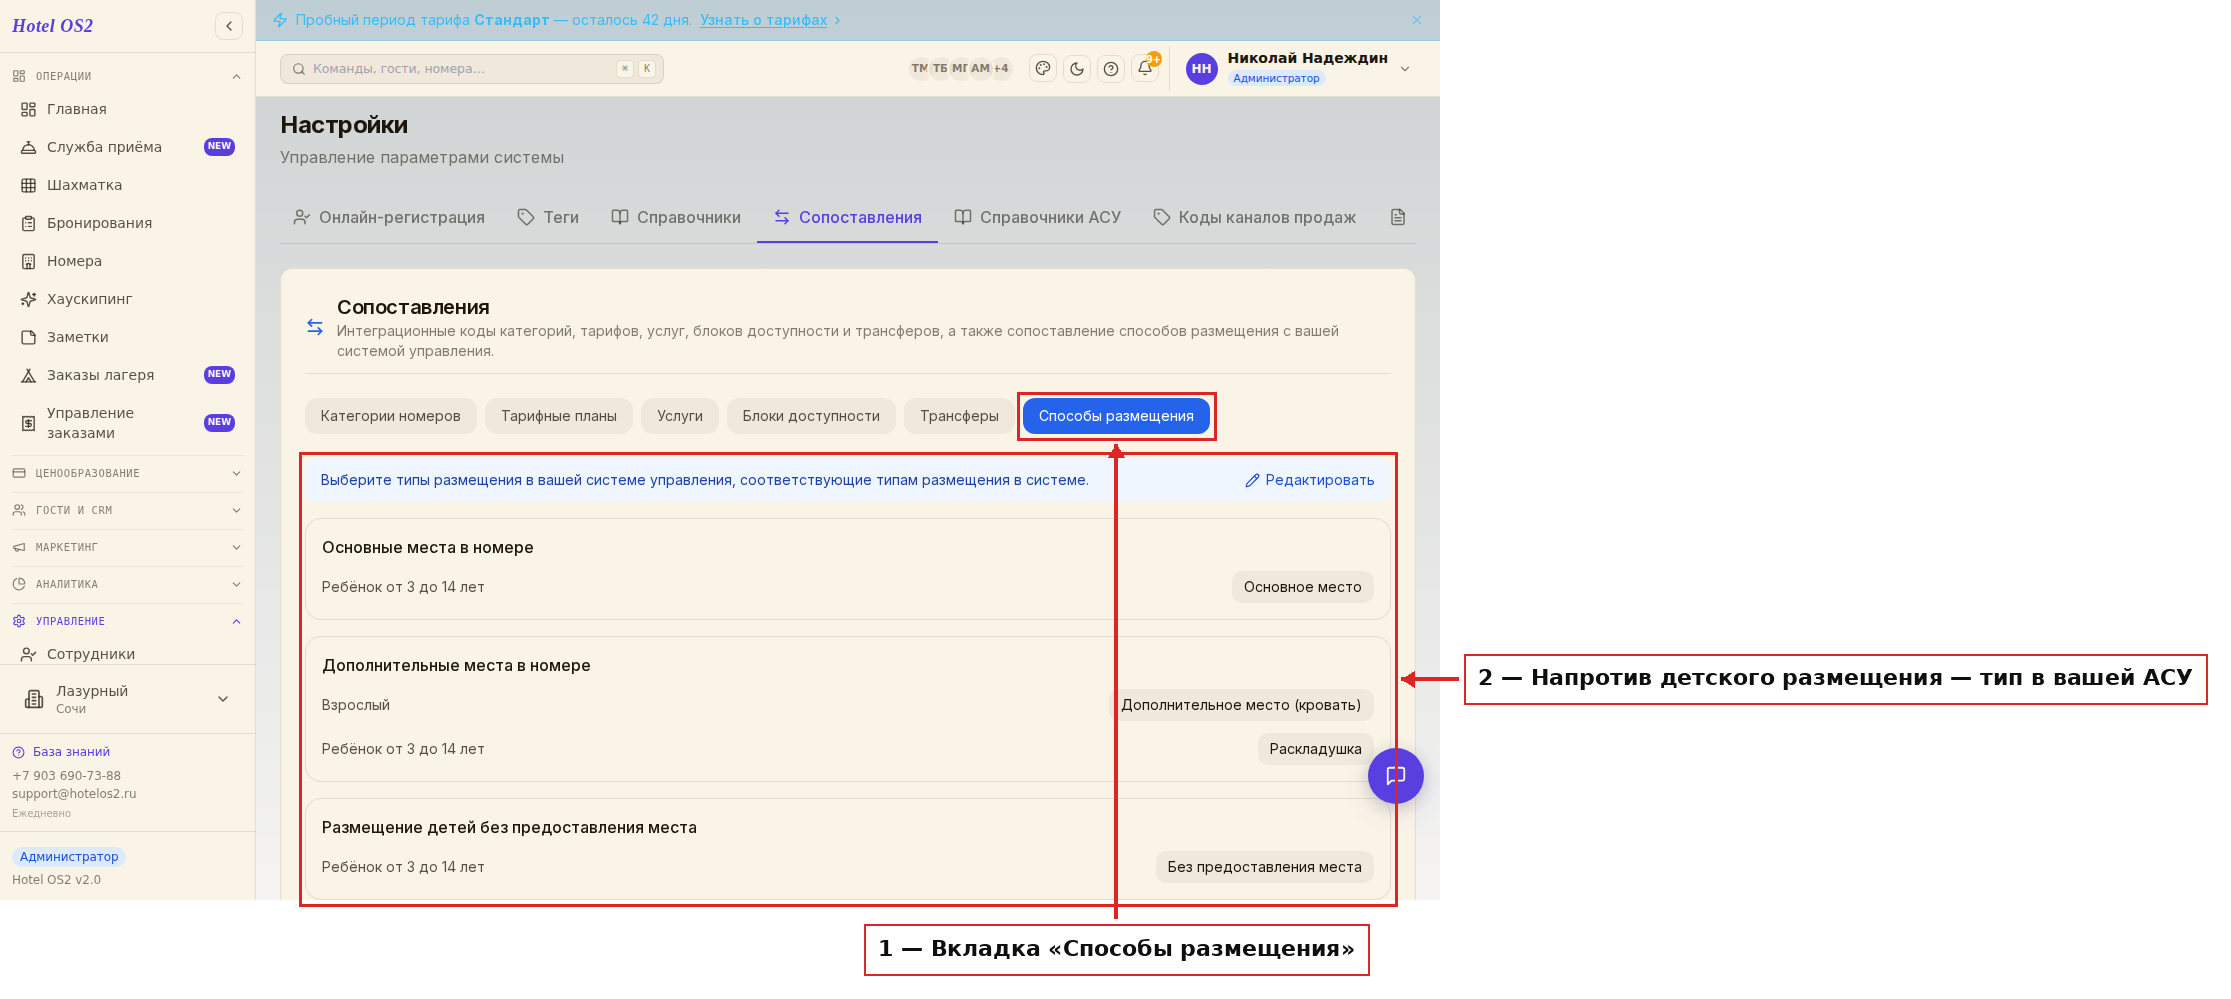The height and width of the screenshot is (999, 2231).
Task: Click the document icon after Коды каналов продаж
Action: pos(1398,217)
